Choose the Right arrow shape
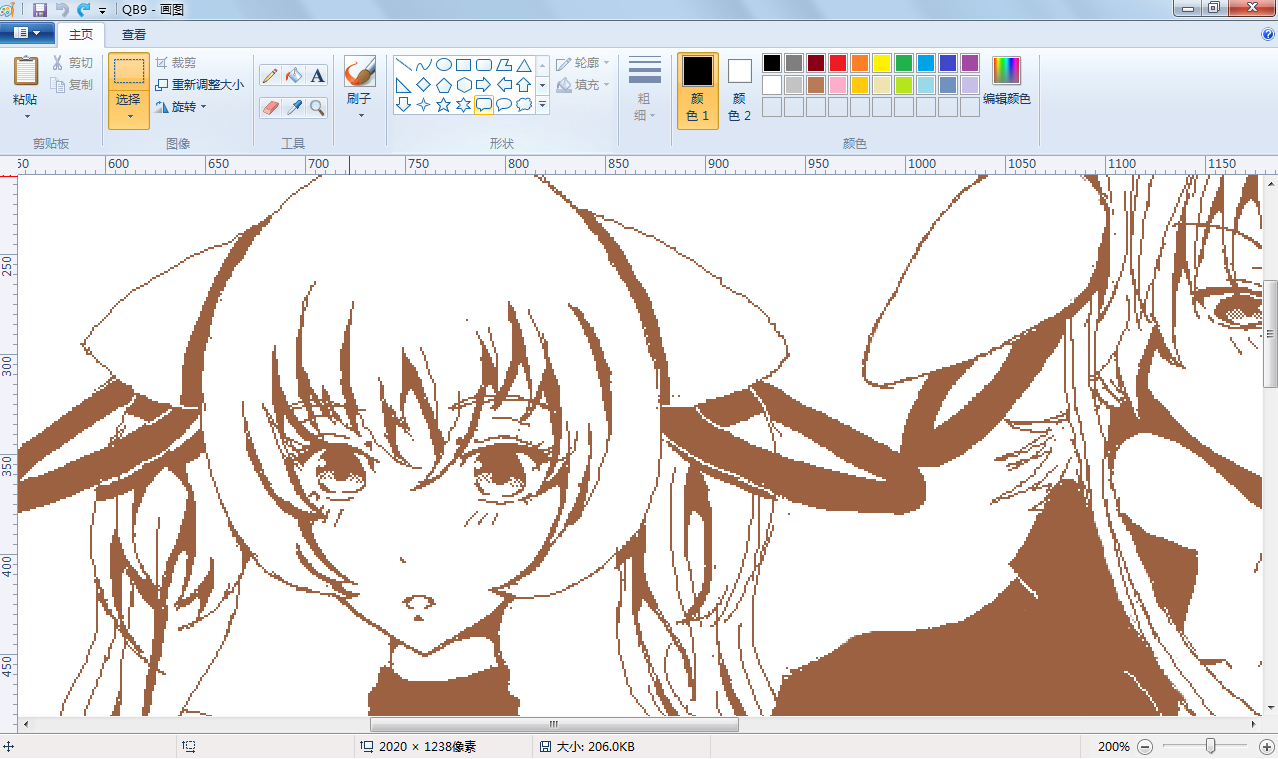Screen dimensions: 1278x759 (x=484, y=85)
